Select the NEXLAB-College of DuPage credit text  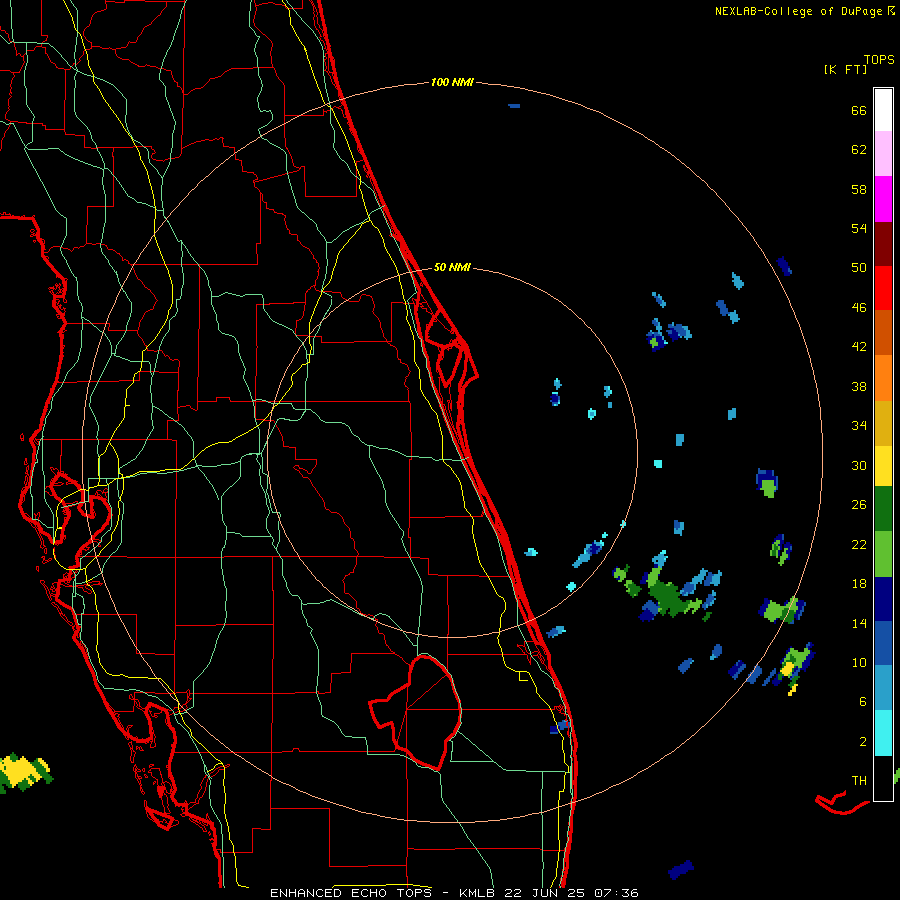(804, 11)
